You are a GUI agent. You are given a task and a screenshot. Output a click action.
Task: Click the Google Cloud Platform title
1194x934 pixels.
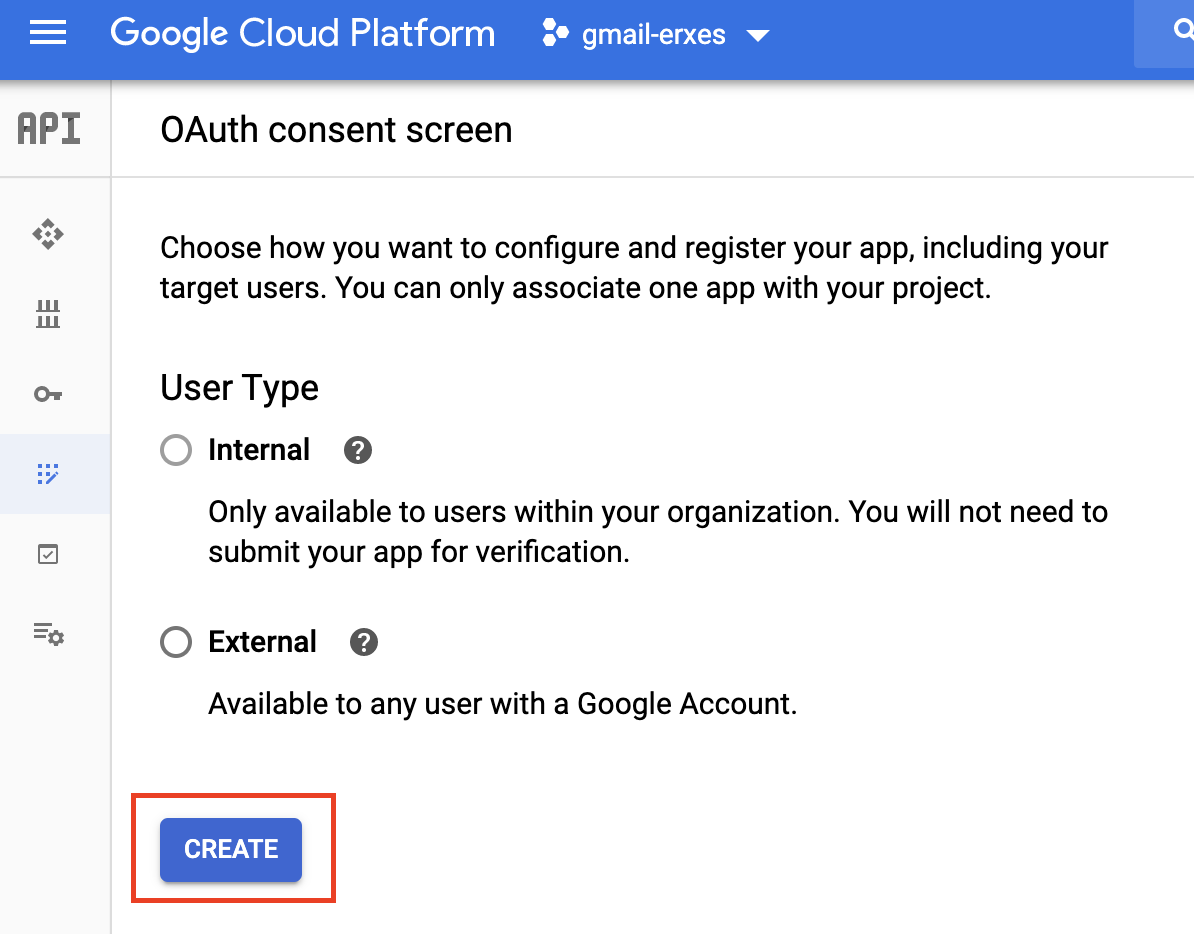pos(302,34)
